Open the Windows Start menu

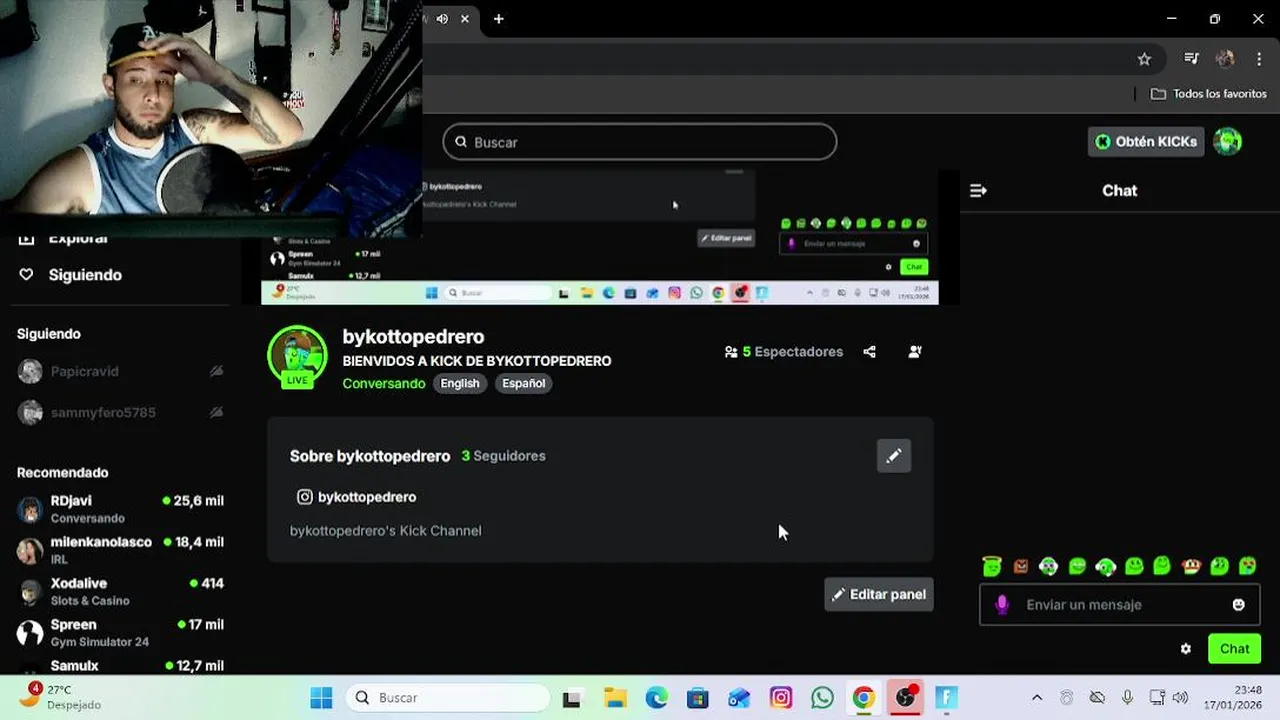(x=321, y=698)
